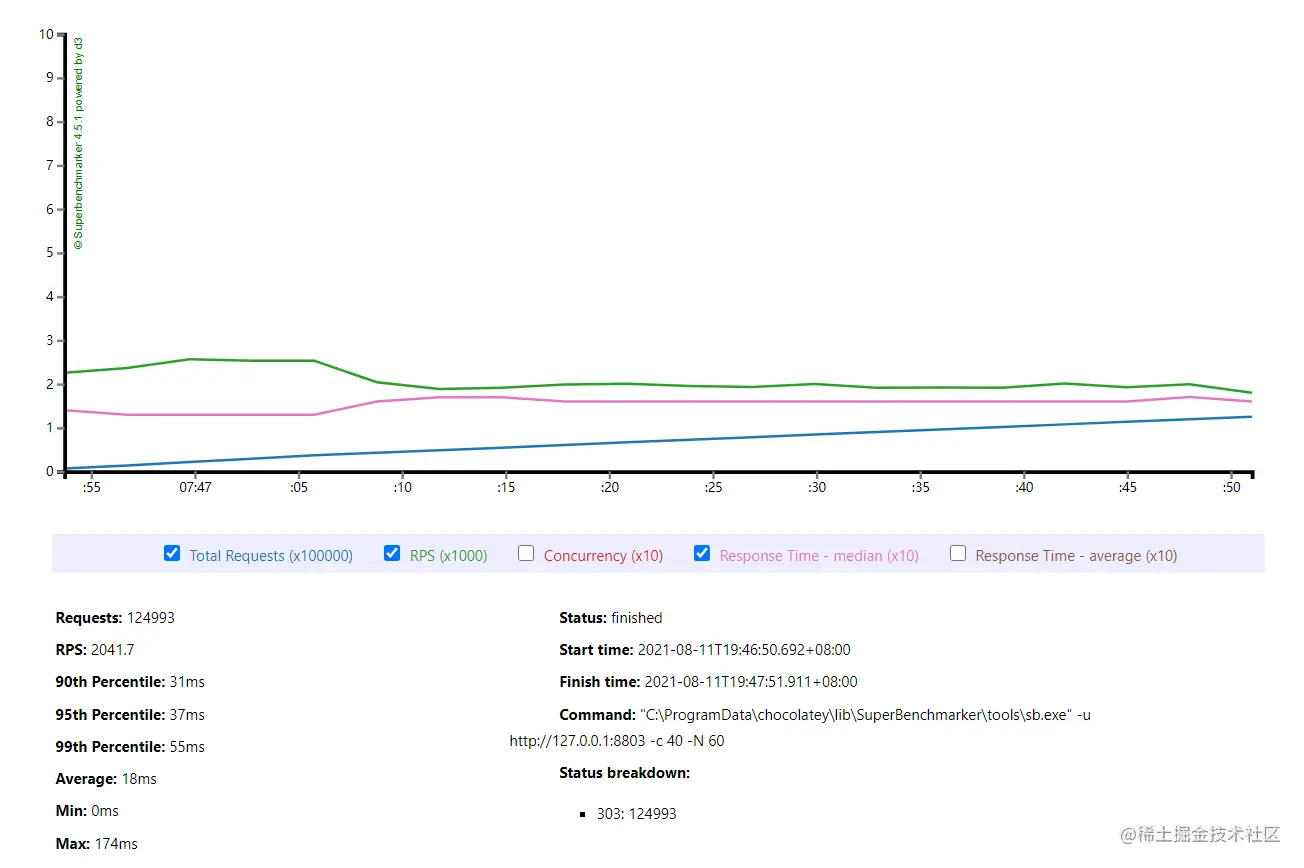Screen dimensions: 1304x868
Task: Click the '95th Percentile: 37ms' value
Action: click(130, 715)
